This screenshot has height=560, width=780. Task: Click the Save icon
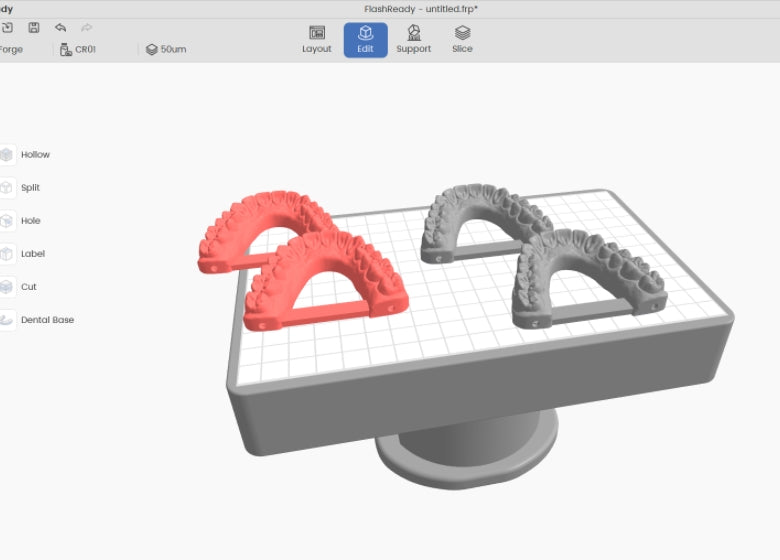[x=34, y=27]
